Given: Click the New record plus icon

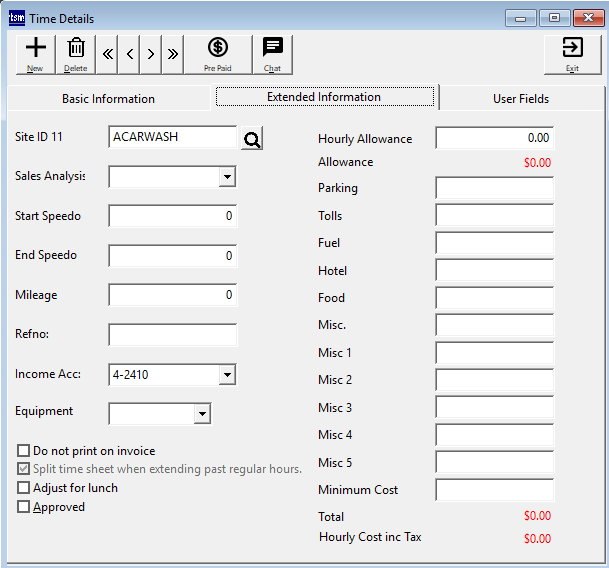Looking at the screenshot, I should click(35, 53).
